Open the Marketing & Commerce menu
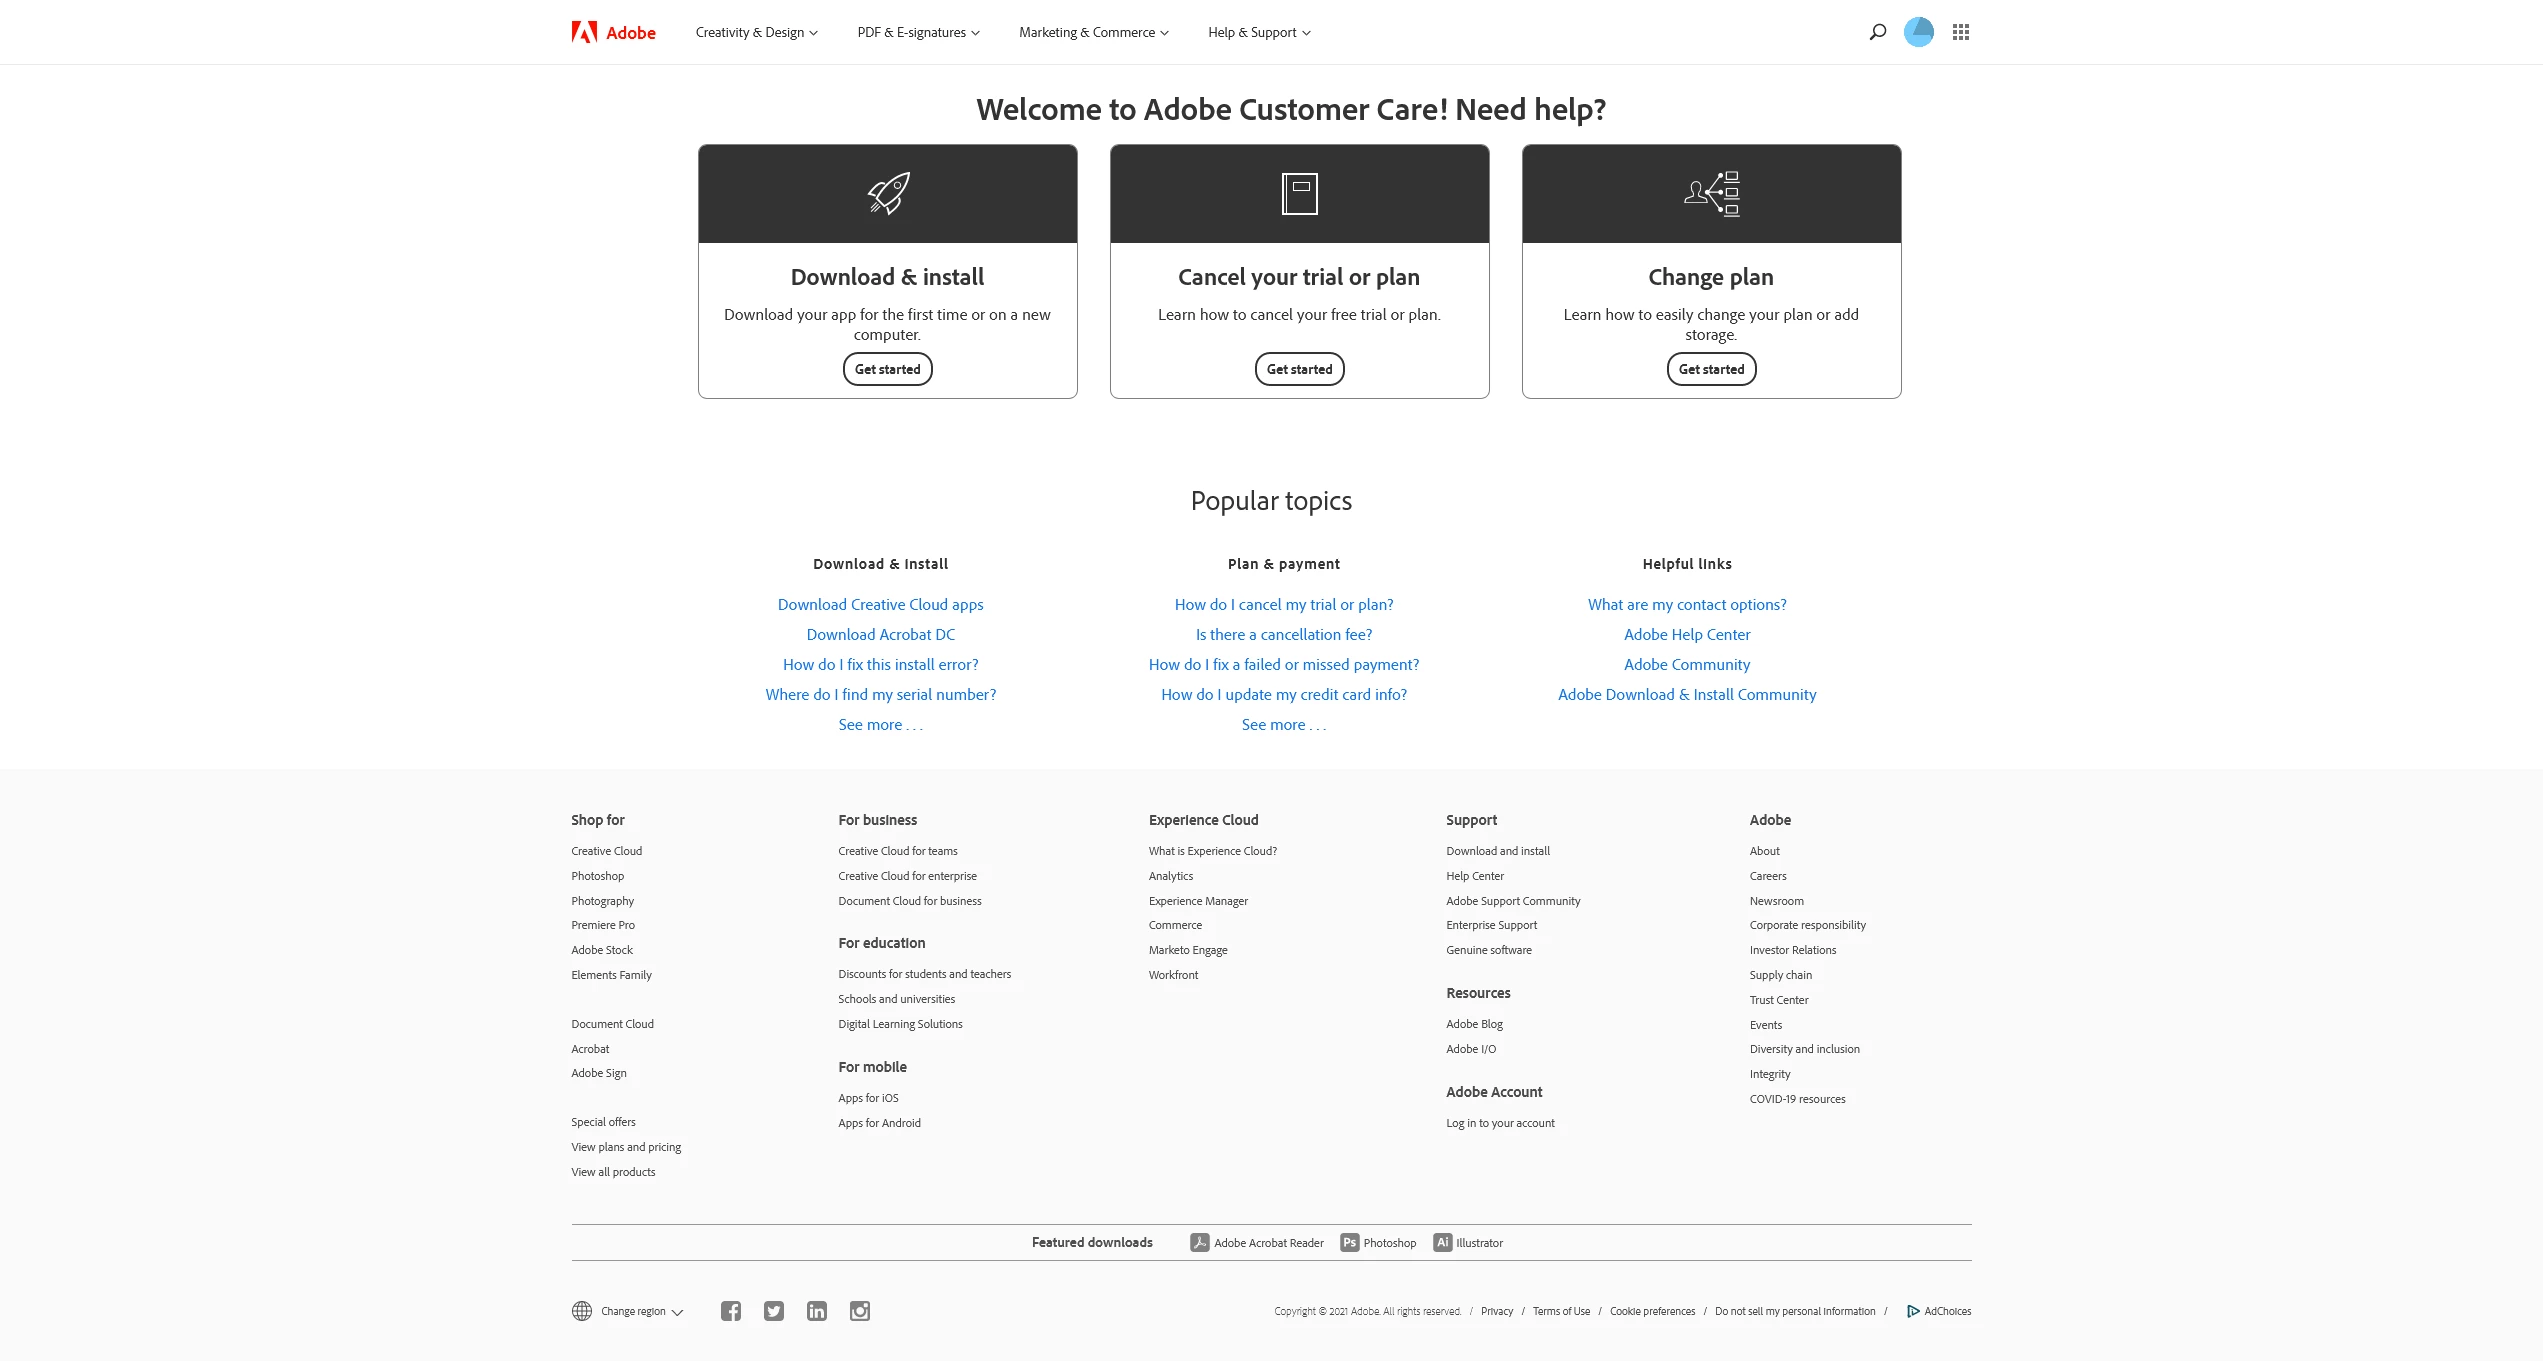The width and height of the screenshot is (2543, 1361). click(1093, 32)
